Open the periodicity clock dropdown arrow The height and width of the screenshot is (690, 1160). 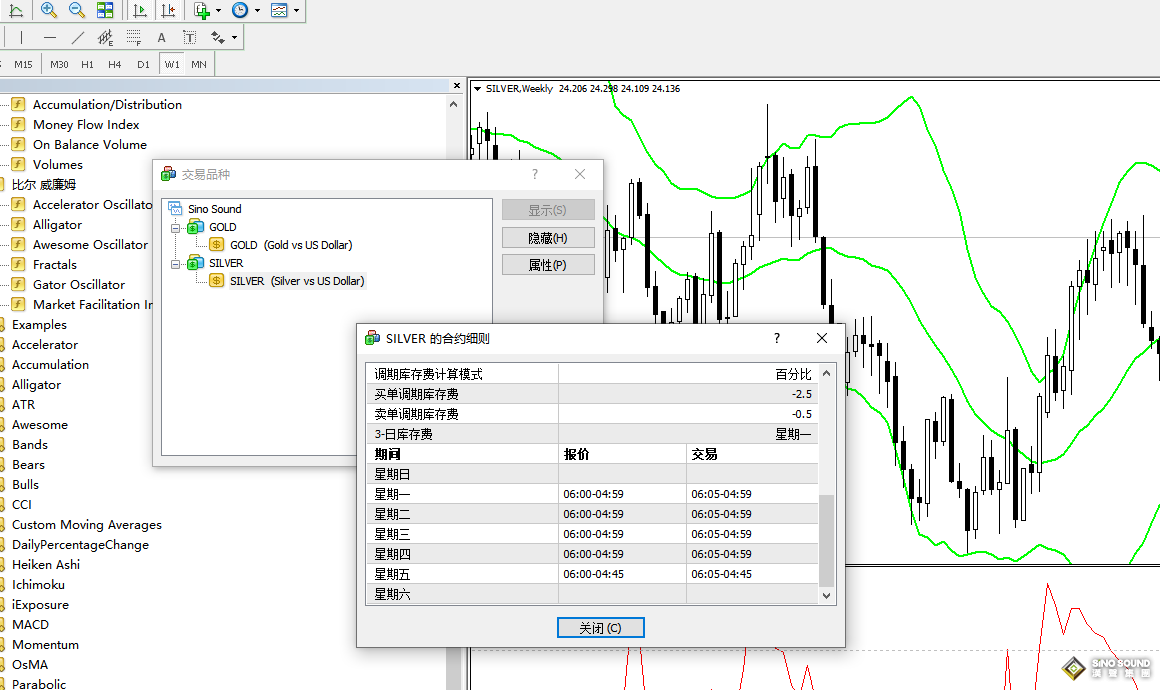(257, 11)
